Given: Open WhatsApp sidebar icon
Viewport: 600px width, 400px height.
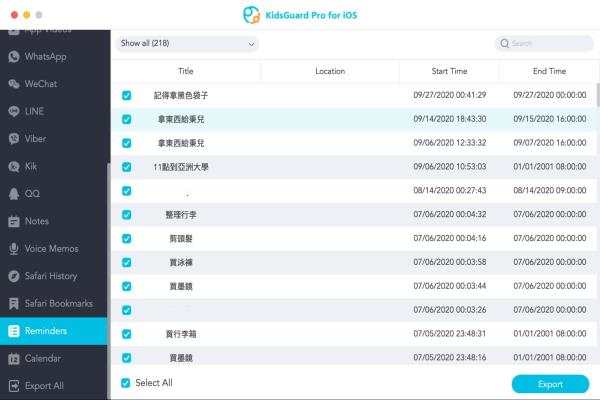Looking at the screenshot, I should point(14,57).
